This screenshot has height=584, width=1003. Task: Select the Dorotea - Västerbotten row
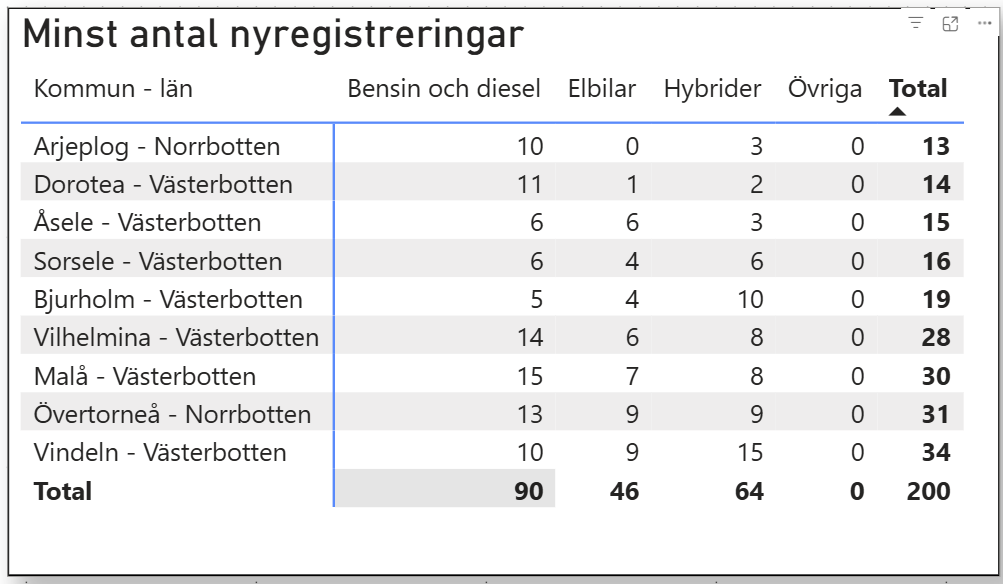point(163,185)
